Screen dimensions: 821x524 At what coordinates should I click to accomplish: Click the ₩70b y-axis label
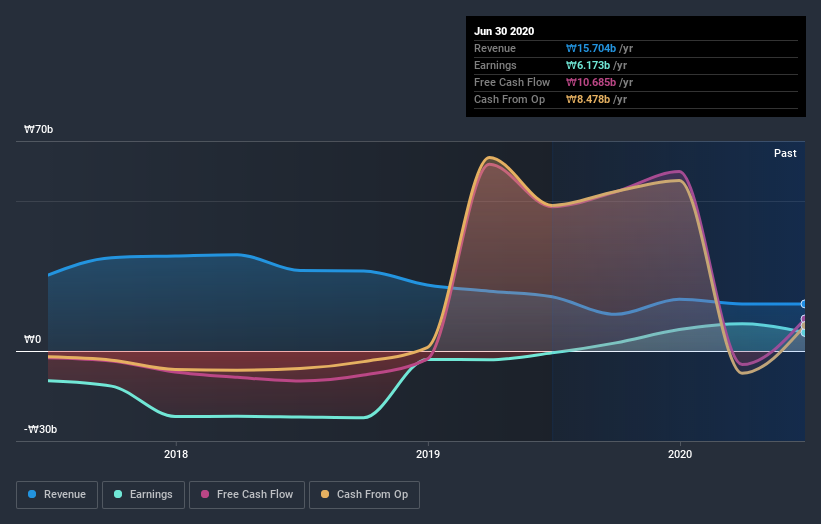(x=38, y=129)
